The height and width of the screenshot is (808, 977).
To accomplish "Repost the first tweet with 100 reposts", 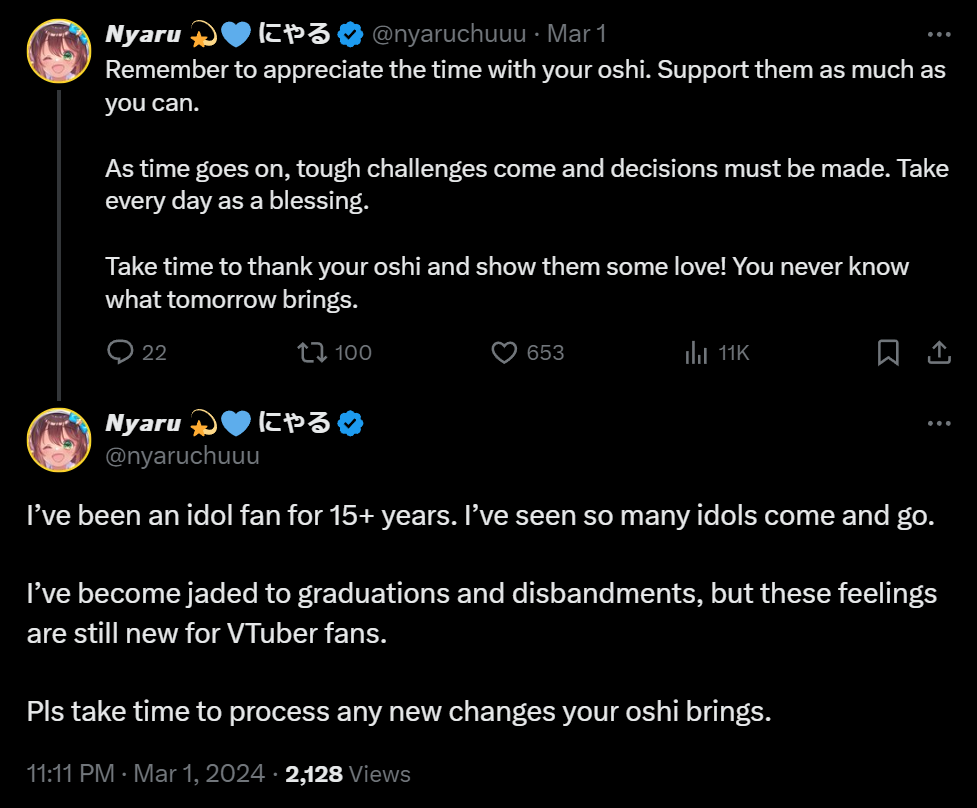I will [x=312, y=352].
